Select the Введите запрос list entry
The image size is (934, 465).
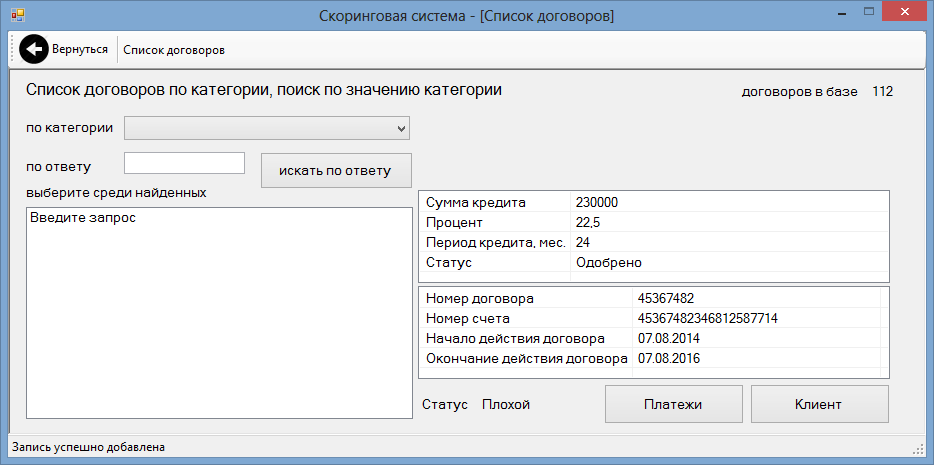(83, 218)
